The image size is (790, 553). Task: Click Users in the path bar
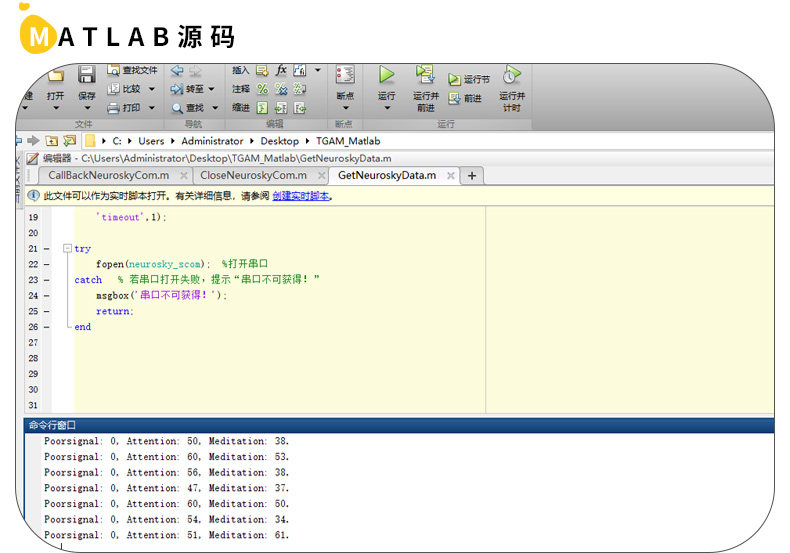pyautogui.click(x=151, y=141)
